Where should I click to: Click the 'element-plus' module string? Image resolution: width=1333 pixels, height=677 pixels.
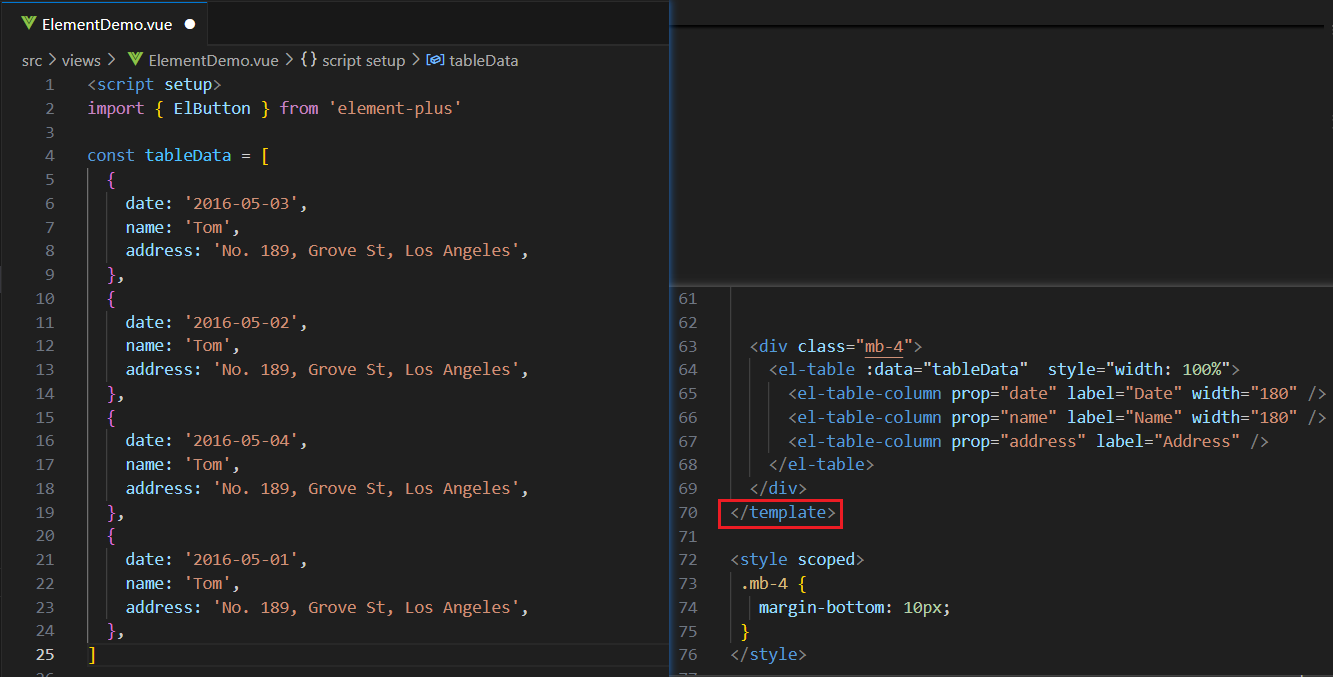click(x=395, y=108)
